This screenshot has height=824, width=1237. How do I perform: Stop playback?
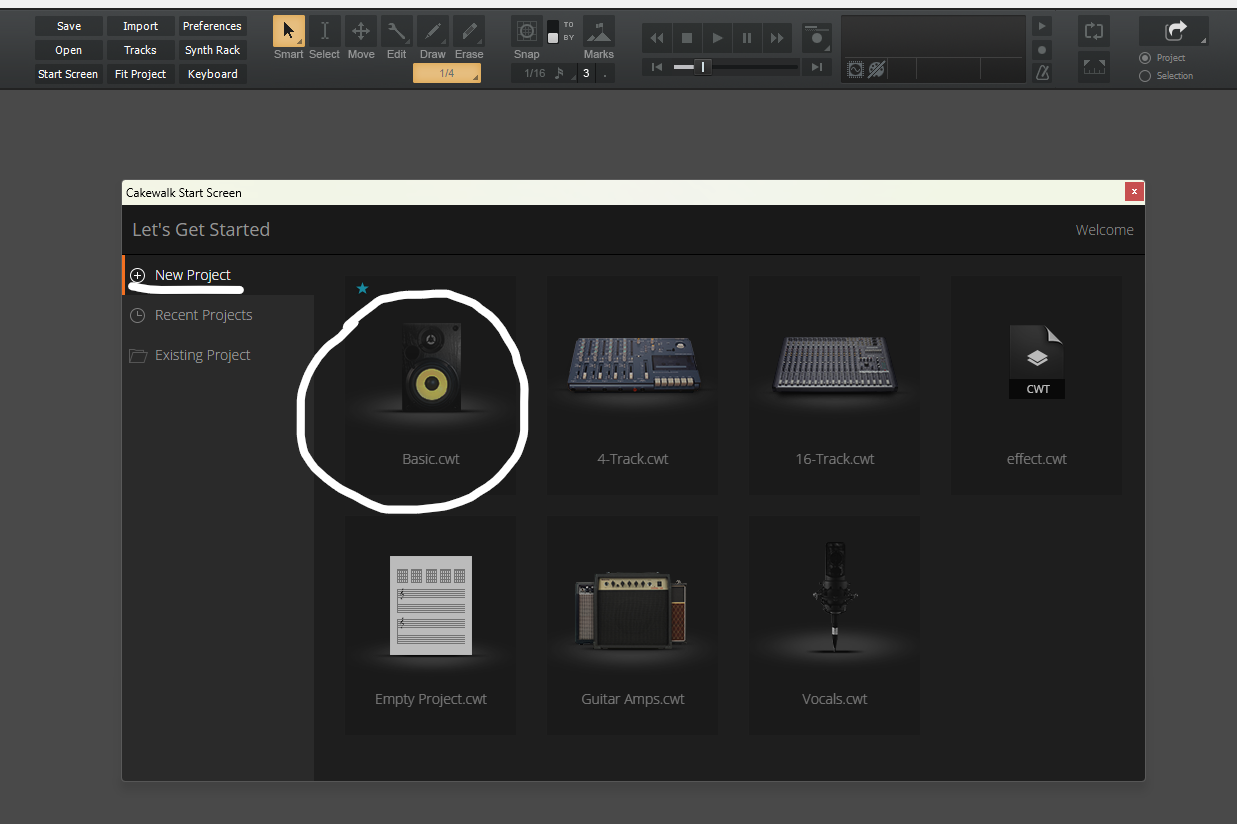[687, 38]
